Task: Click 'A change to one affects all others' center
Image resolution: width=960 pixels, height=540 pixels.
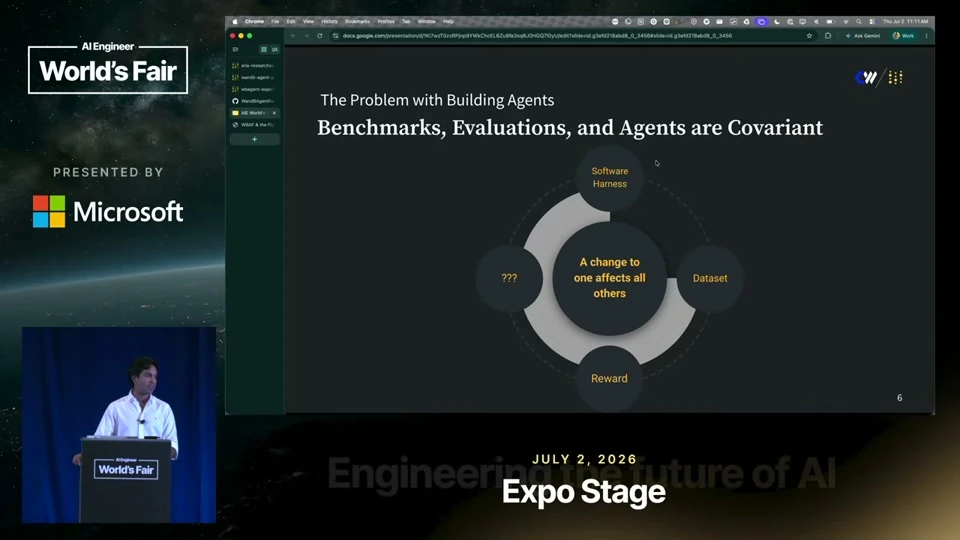Action: 610,278
